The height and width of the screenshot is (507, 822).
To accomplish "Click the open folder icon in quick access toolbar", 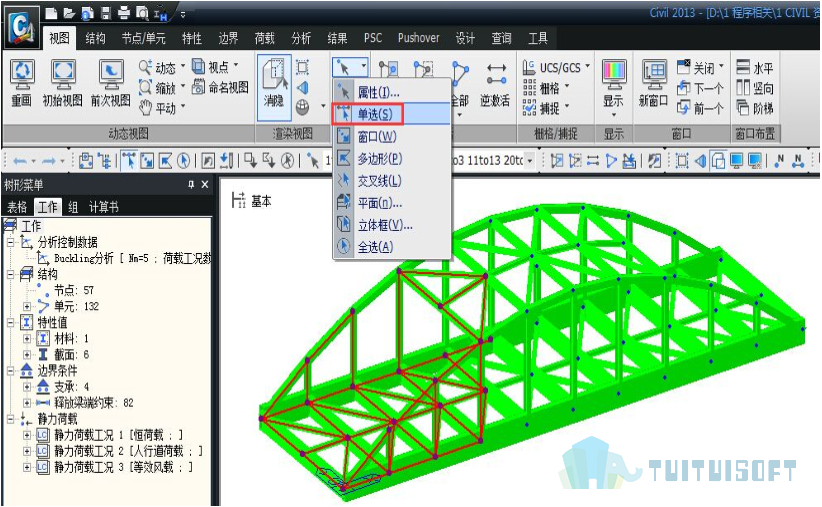I will (69, 13).
